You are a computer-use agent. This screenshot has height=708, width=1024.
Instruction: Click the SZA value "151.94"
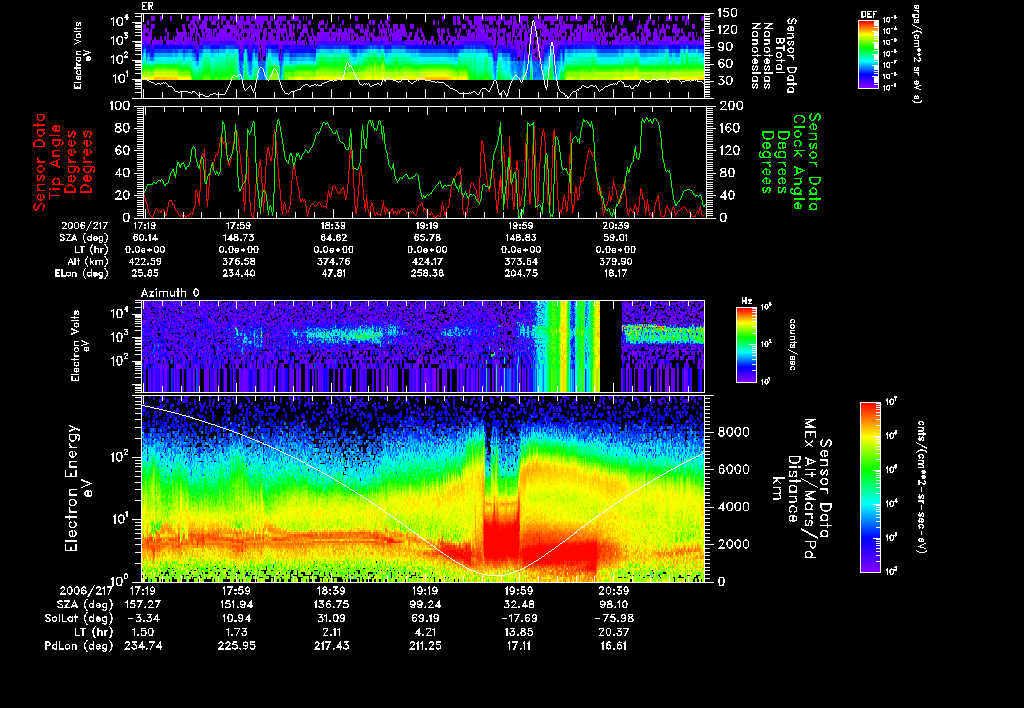236,604
